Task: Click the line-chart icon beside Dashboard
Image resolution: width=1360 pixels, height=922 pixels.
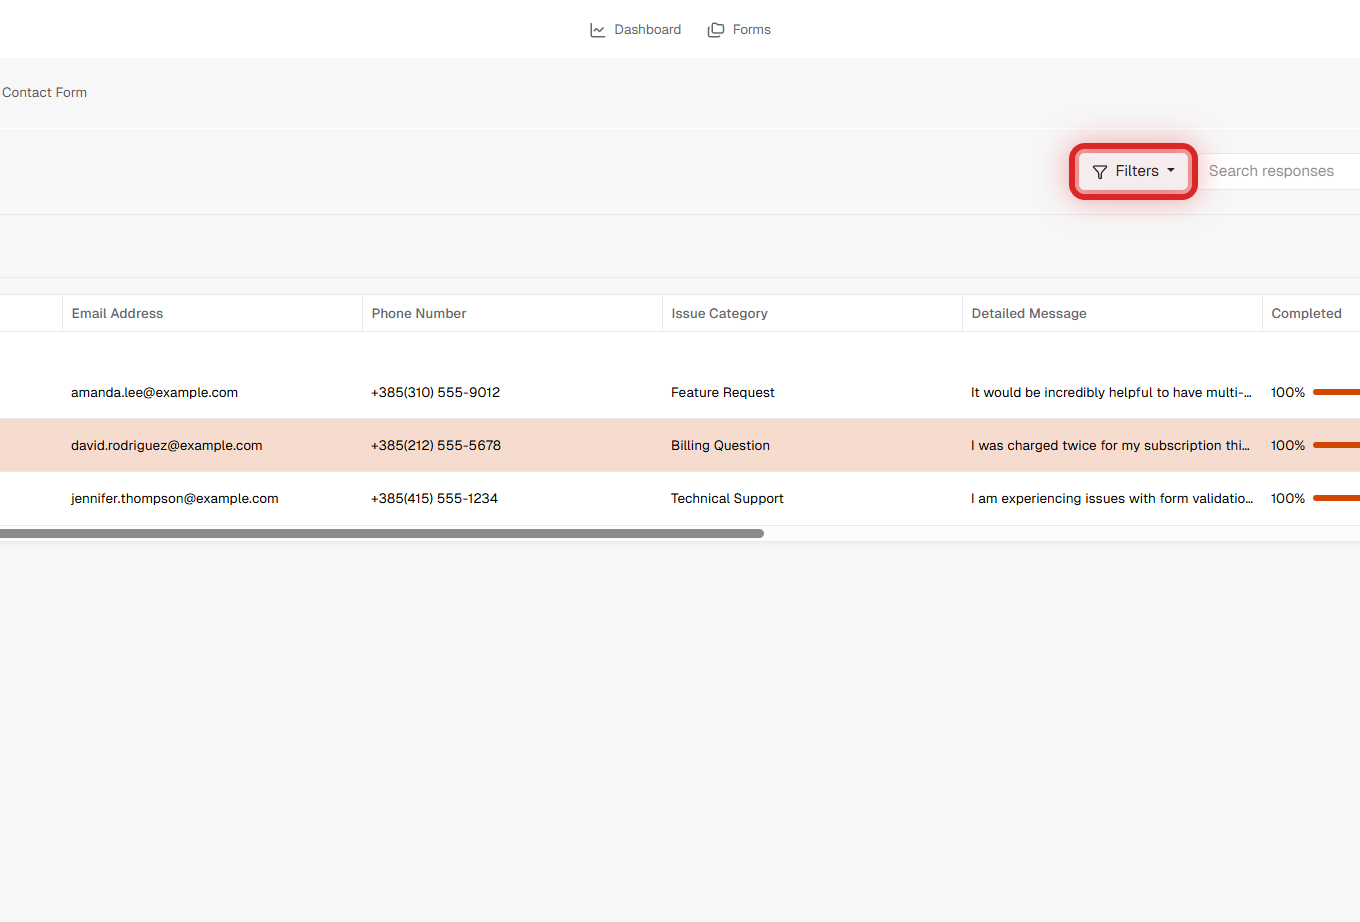Action: [x=596, y=29]
